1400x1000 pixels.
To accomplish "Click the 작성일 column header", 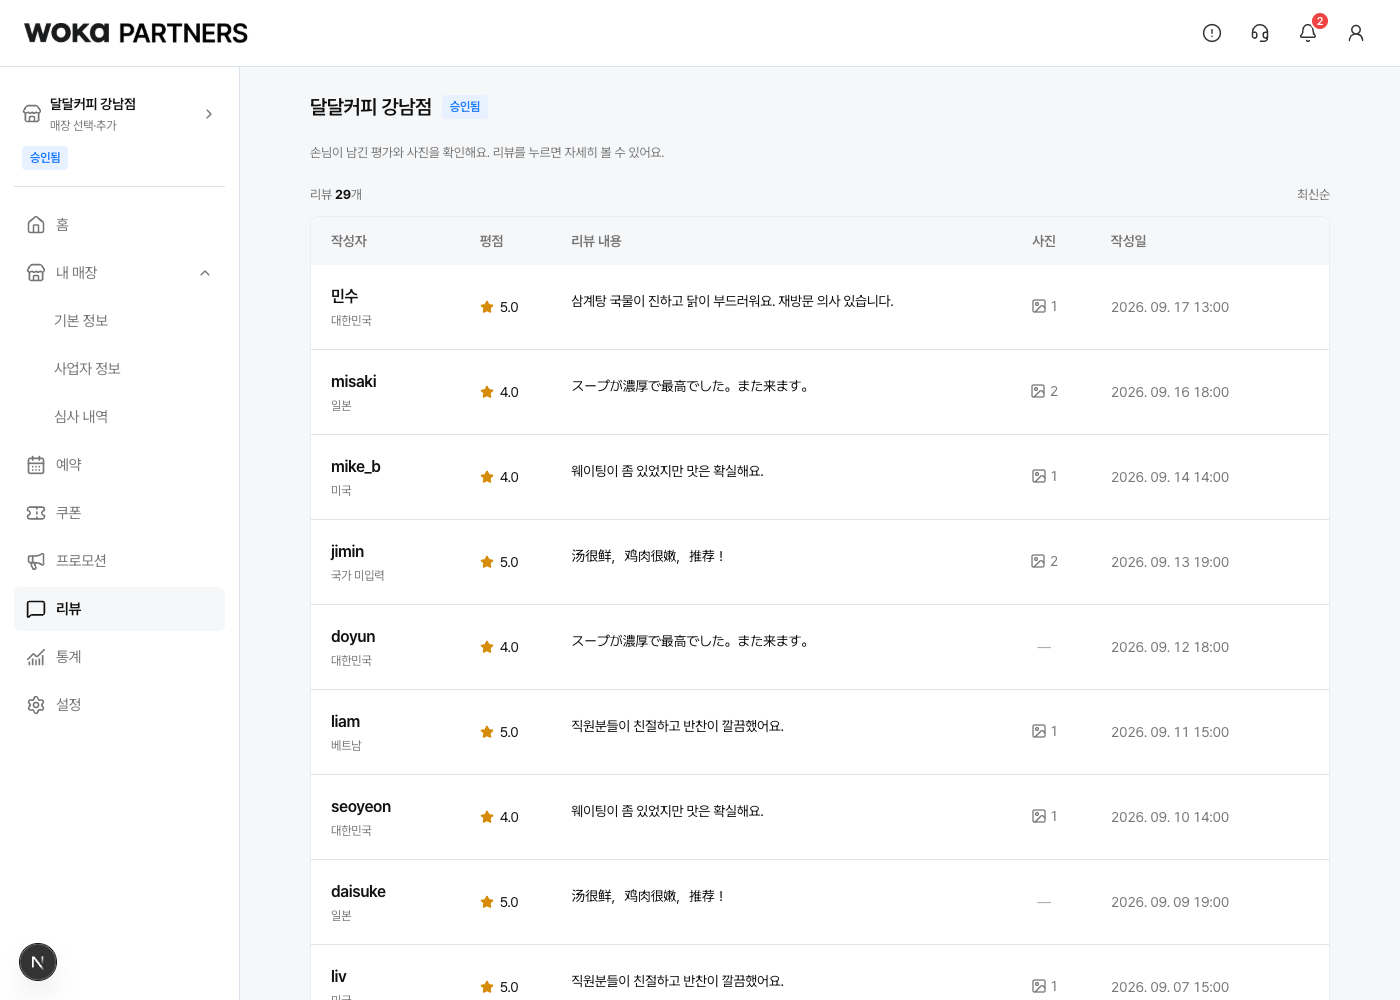I will tap(1128, 241).
